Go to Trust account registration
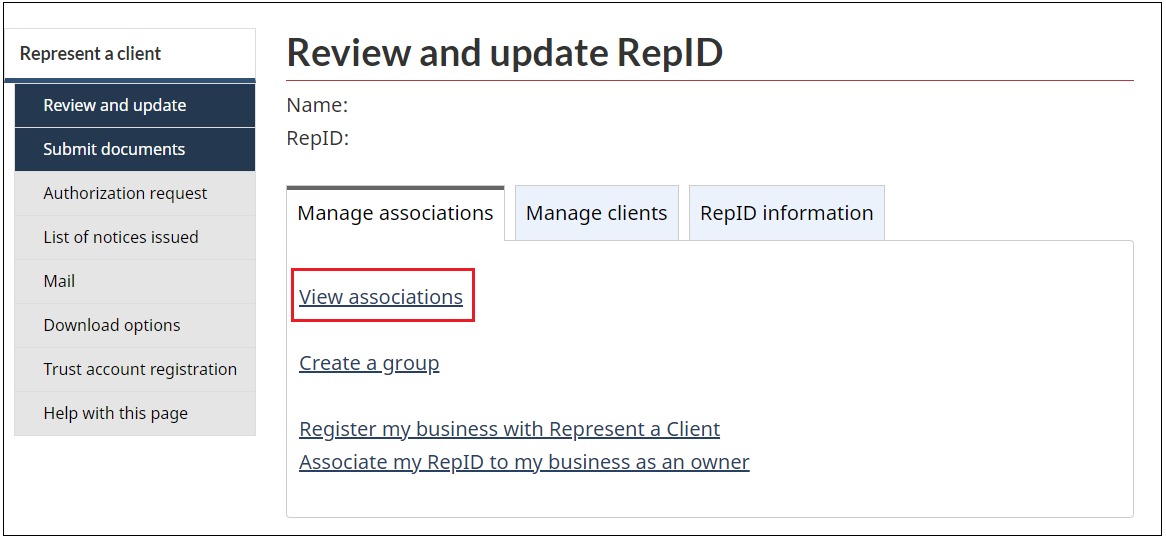Viewport: 1166px width, 540px height. 135,369
